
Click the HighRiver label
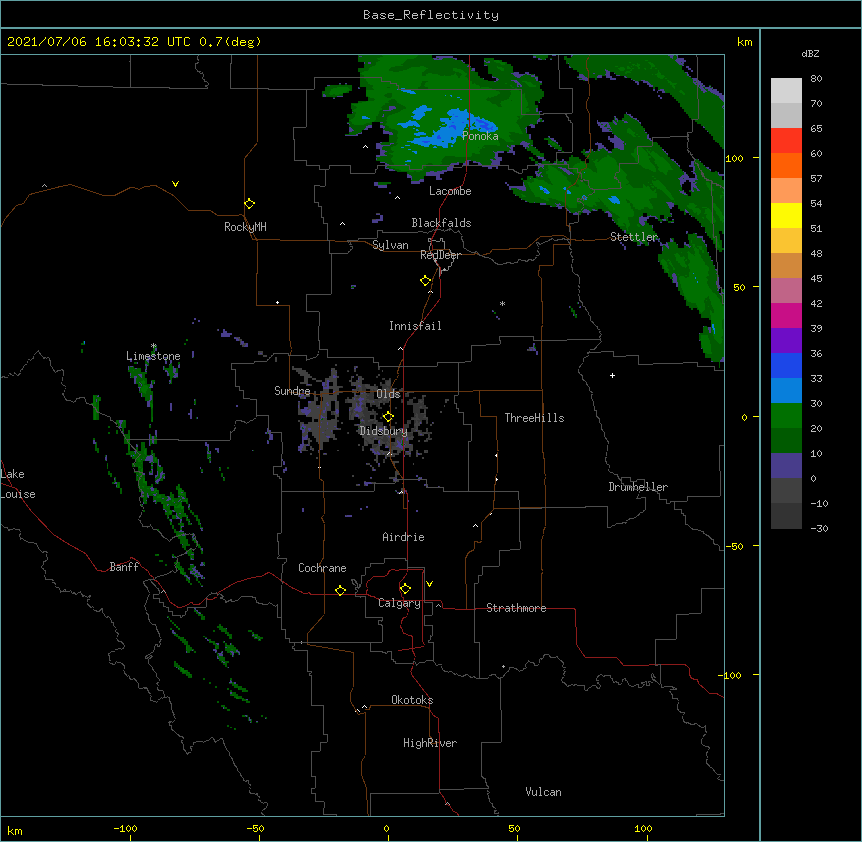tap(430, 743)
